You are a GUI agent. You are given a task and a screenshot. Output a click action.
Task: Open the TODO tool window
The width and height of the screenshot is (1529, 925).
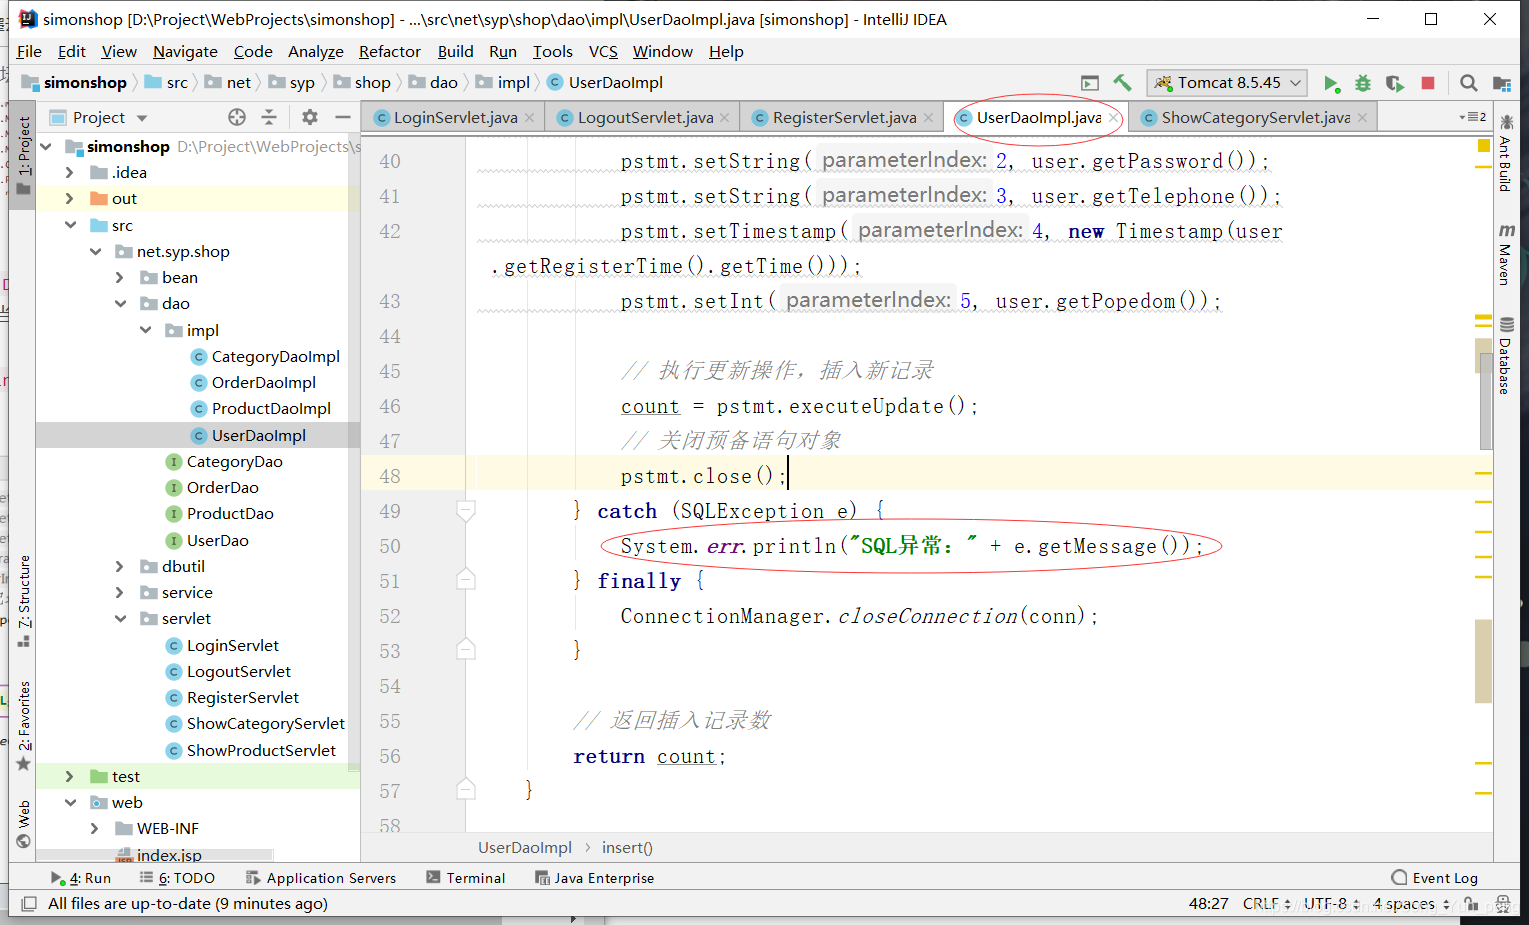tap(177, 878)
